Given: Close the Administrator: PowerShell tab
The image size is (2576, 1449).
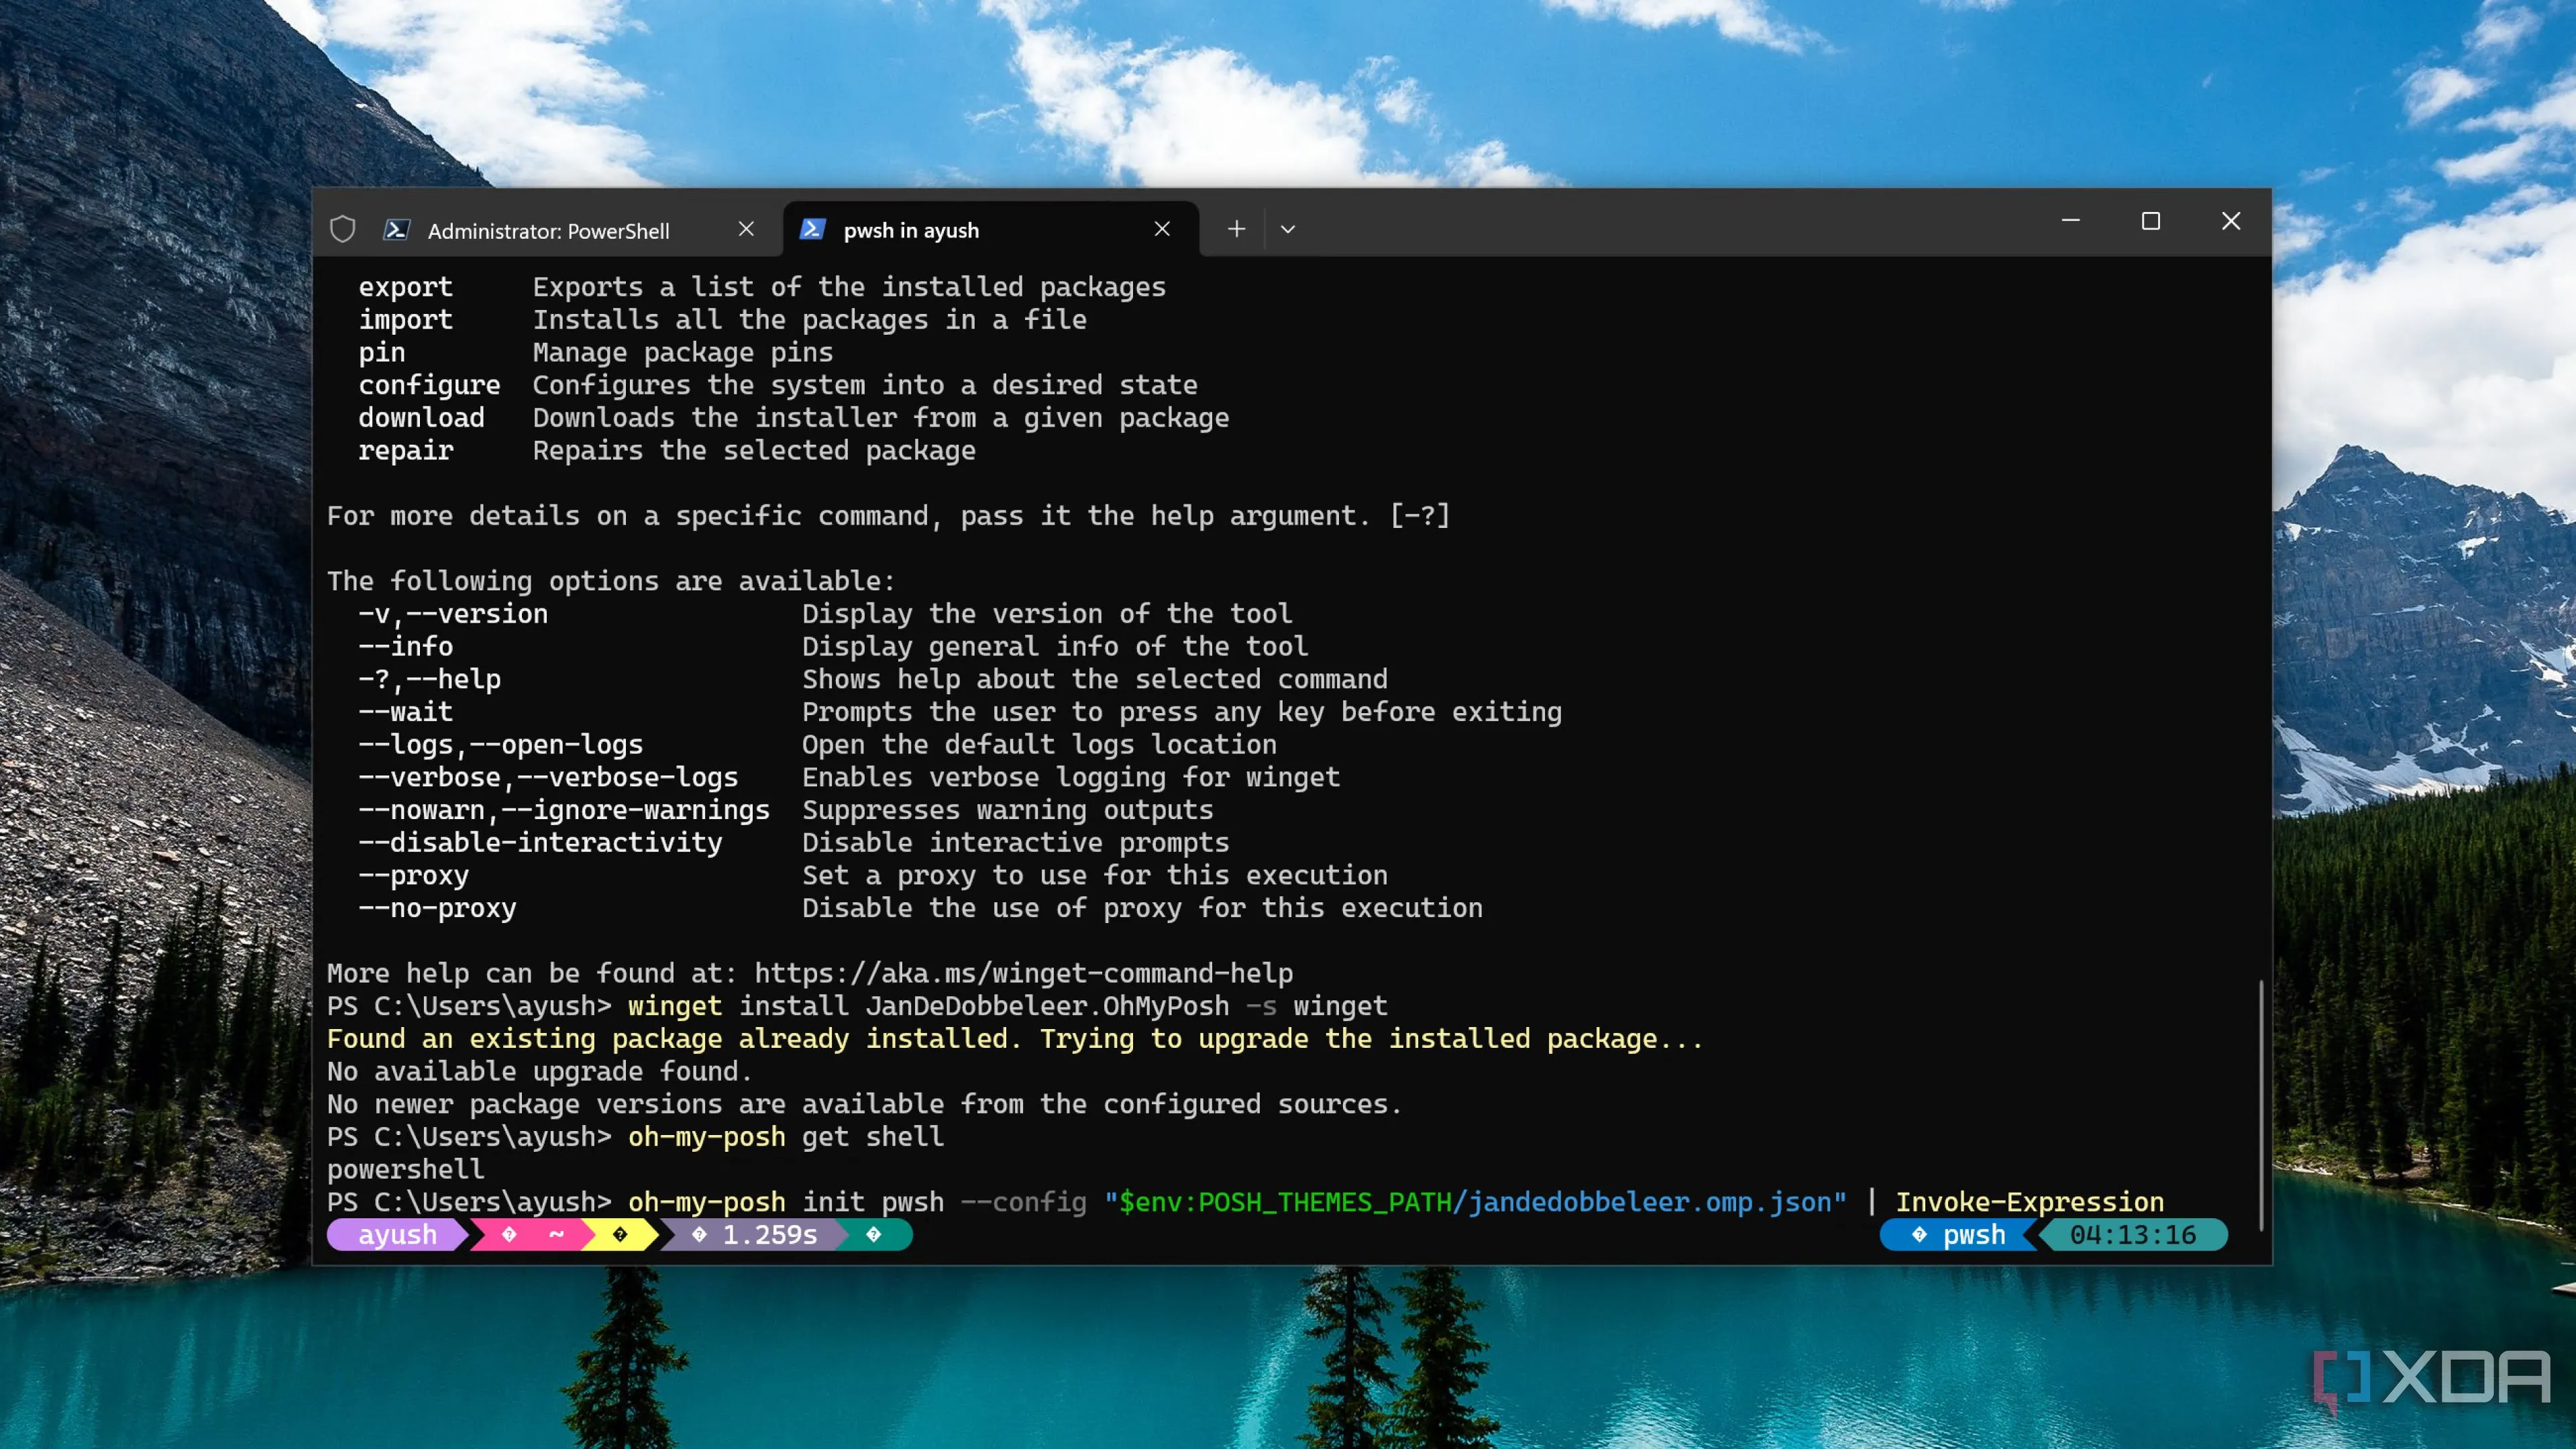Looking at the screenshot, I should coord(745,229).
